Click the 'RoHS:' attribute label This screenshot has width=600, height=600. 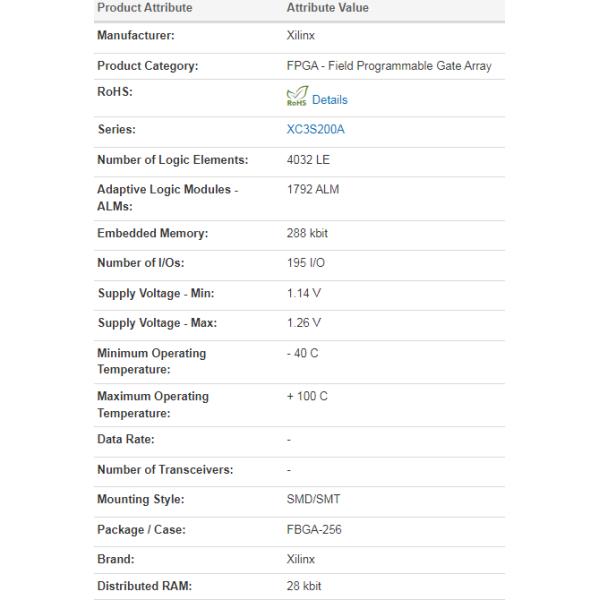(115, 92)
